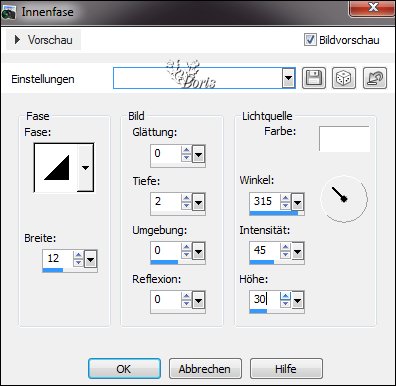Viewport: 396px width, 386px height.
Task: Click the Reflexion value input field
Action: pyautogui.click(x=166, y=300)
